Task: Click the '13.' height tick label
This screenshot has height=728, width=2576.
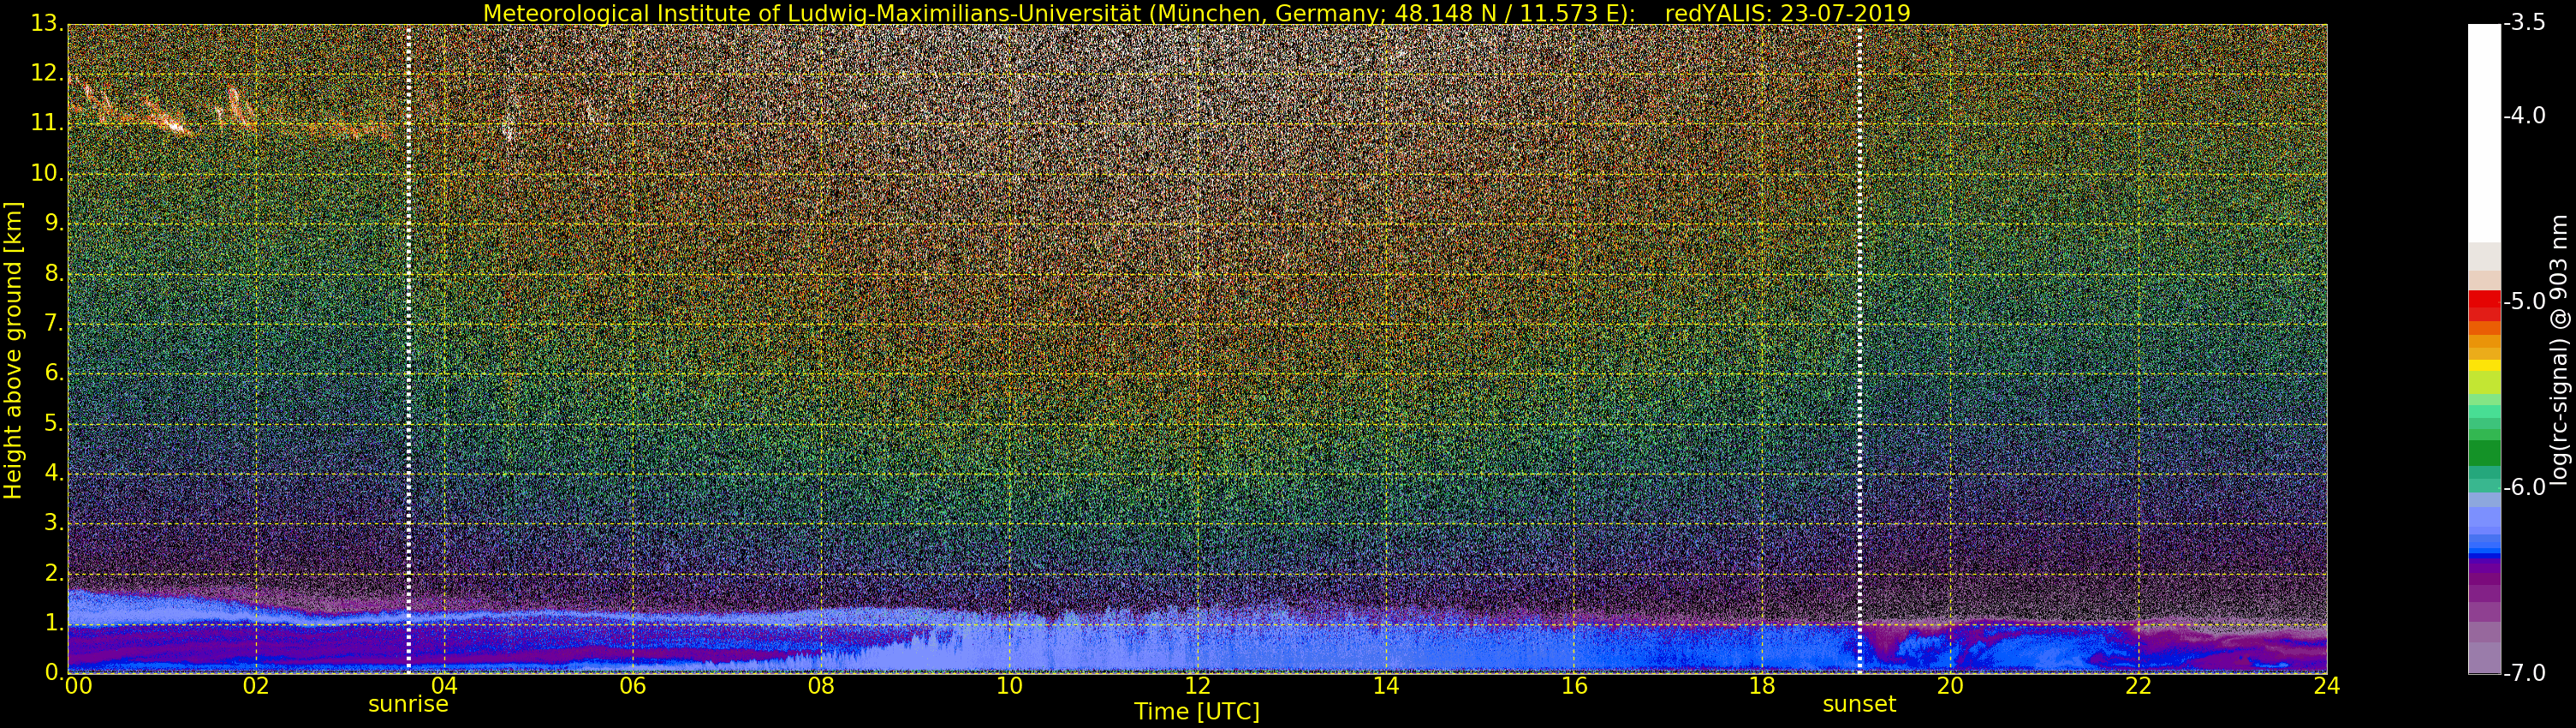Action: [x=47, y=23]
